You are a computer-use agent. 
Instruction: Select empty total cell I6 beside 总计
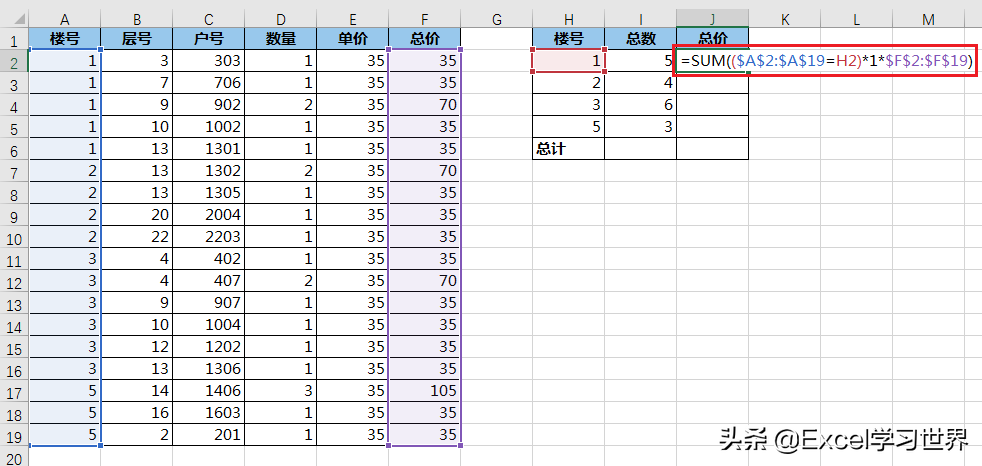[x=641, y=148]
